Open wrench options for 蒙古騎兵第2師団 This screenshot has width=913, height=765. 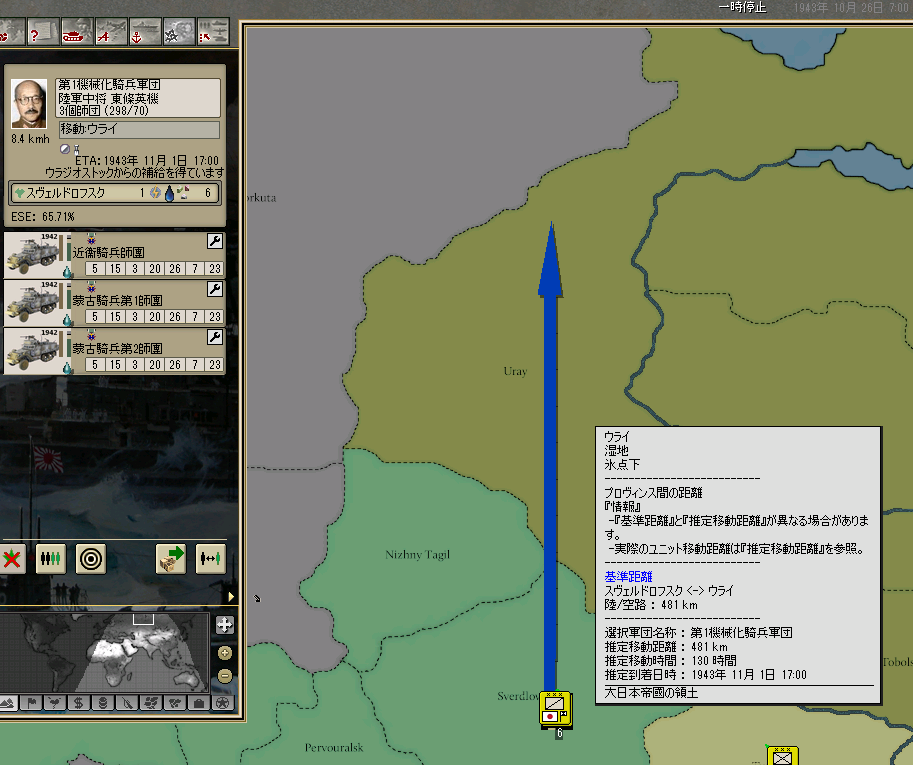(215, 337)
